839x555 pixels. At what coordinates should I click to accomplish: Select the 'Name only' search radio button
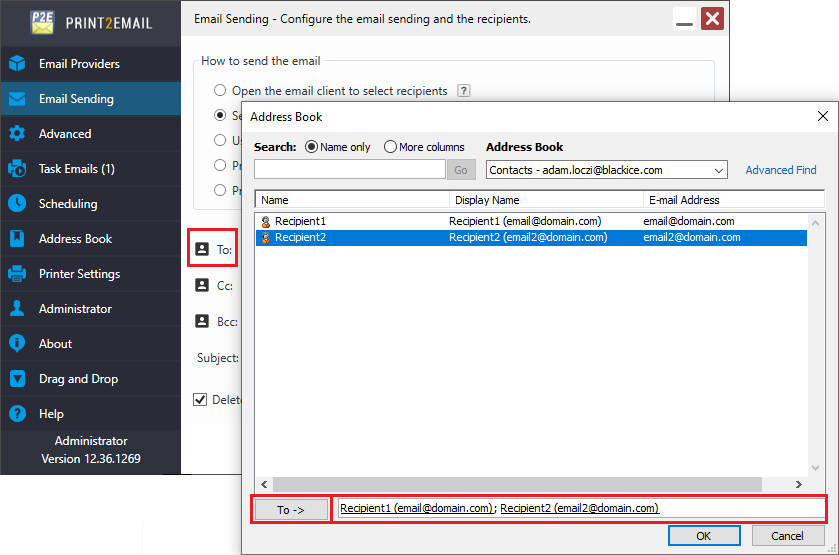(311, 147)
